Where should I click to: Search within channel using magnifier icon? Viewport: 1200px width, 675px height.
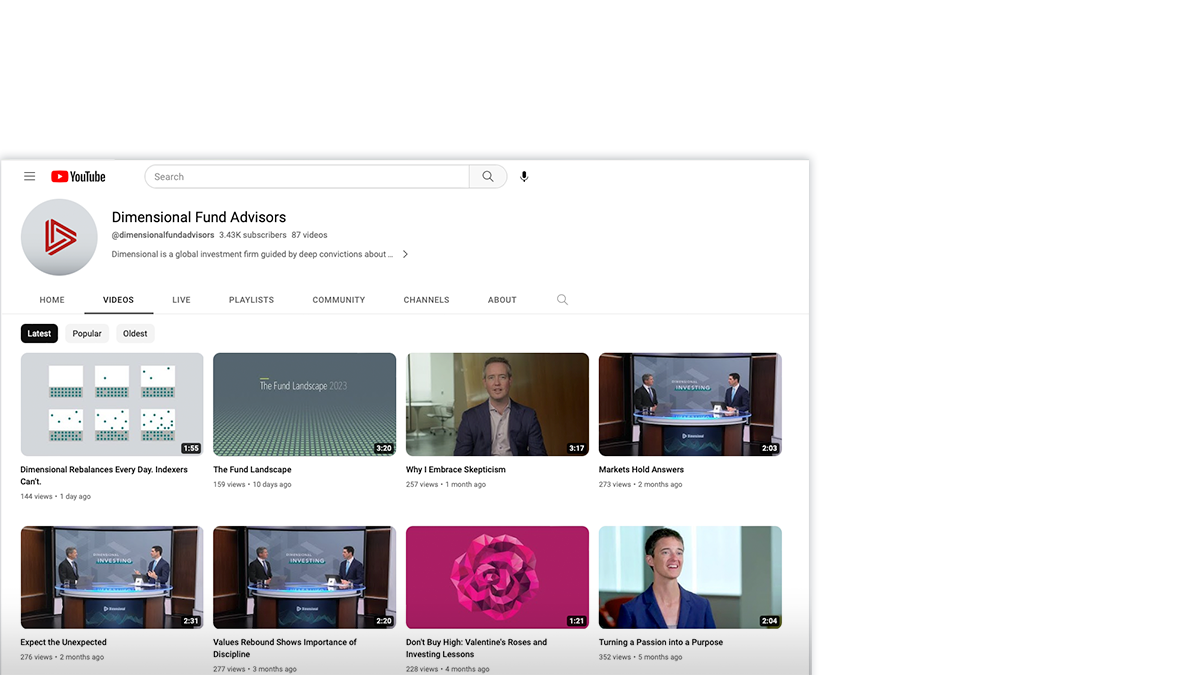click(562, 300)
